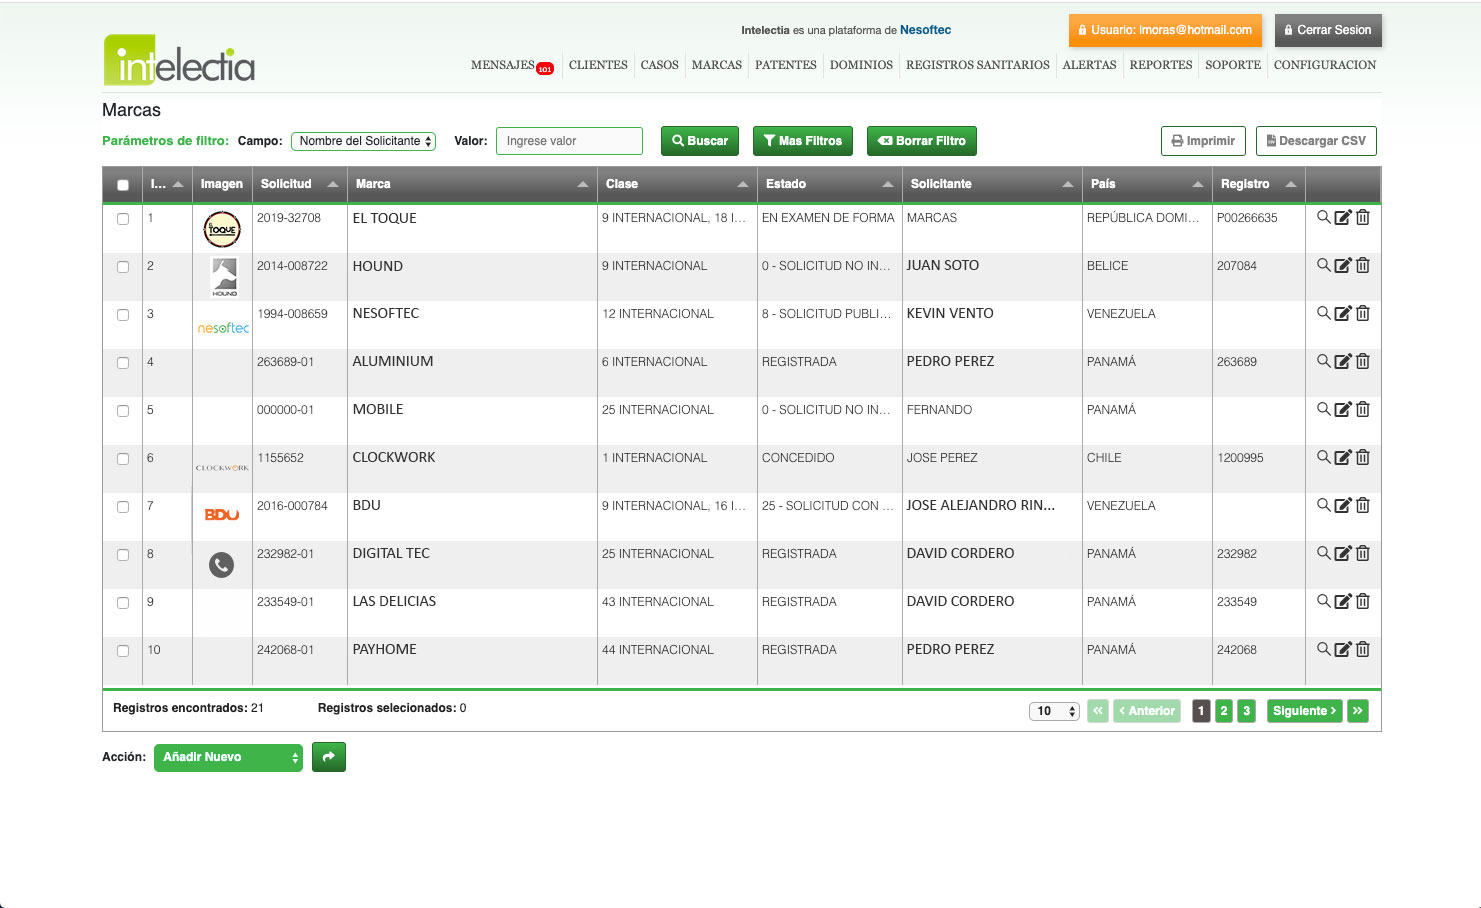The height and width of the screenshot is (908, 1481).
Task: Toggle the select-all checkbox in table header
Action: [123, 185]
